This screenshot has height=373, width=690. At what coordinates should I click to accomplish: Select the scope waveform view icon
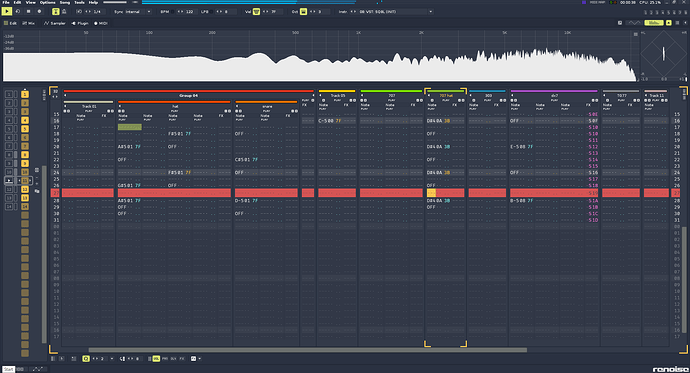click(x=634, y=22)
